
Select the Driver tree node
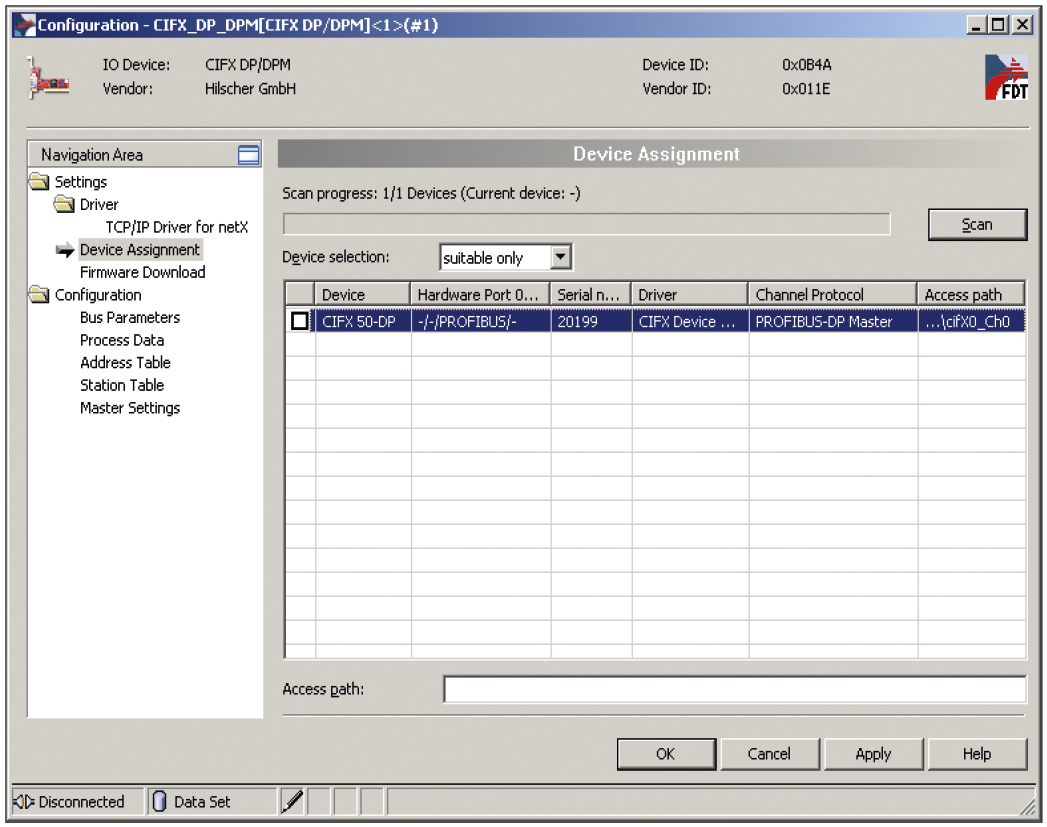click(x=99, y=204)
